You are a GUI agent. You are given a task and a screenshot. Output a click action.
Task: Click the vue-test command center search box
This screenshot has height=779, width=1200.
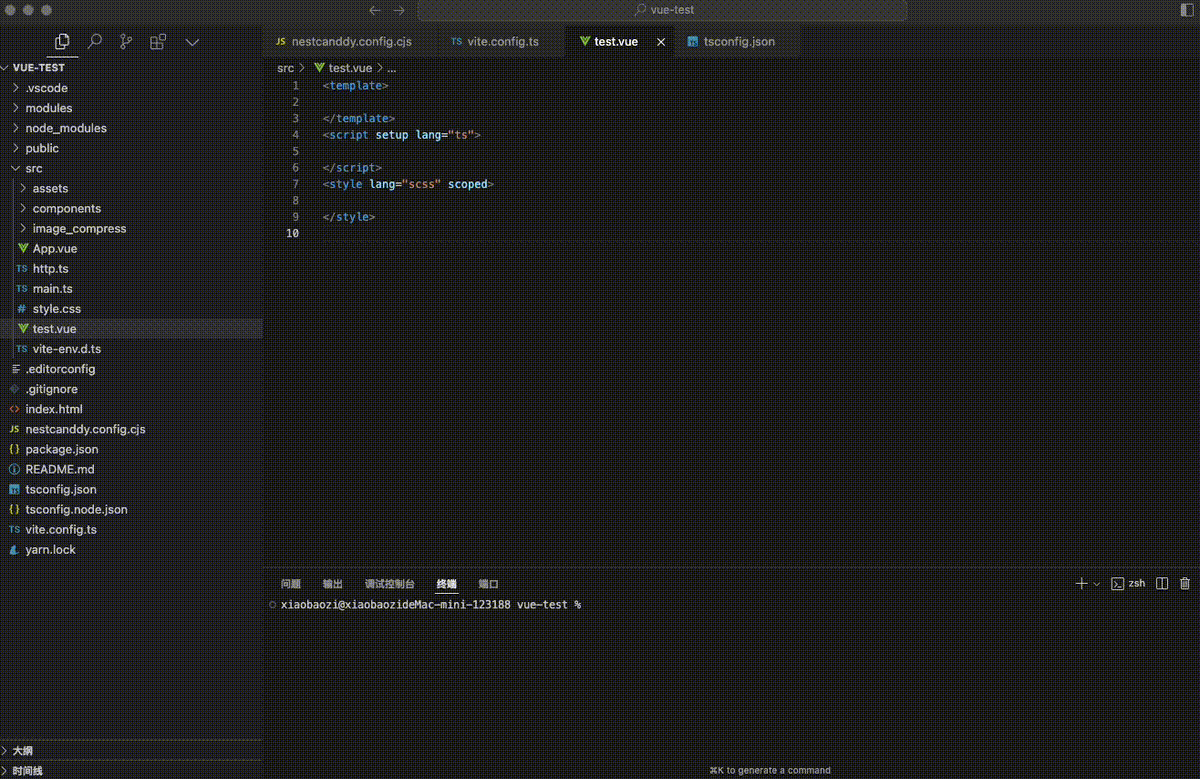[662, 10]
